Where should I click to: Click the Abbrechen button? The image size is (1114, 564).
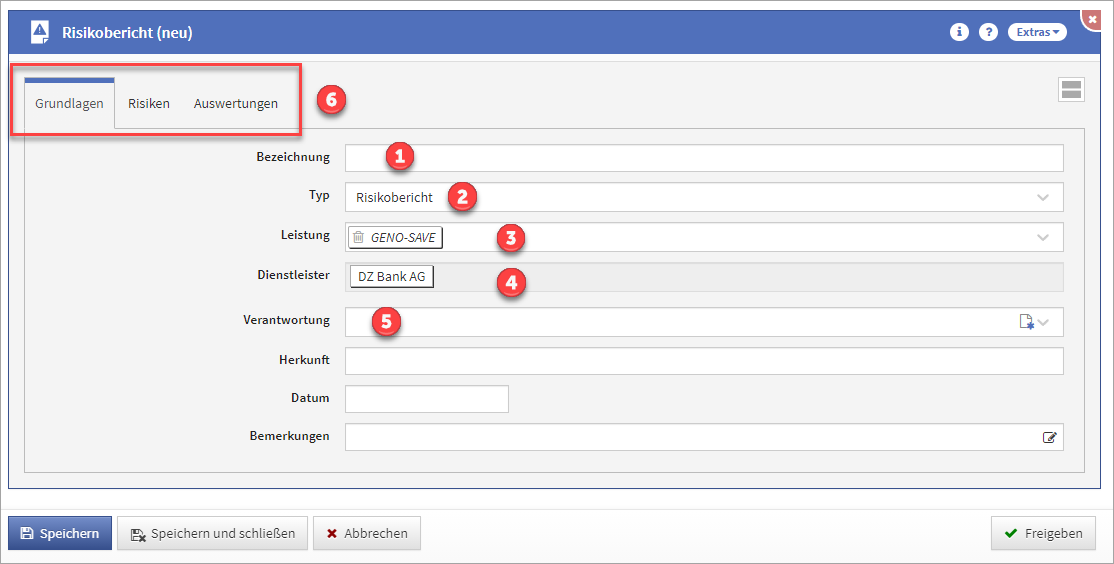pos(367,533)
